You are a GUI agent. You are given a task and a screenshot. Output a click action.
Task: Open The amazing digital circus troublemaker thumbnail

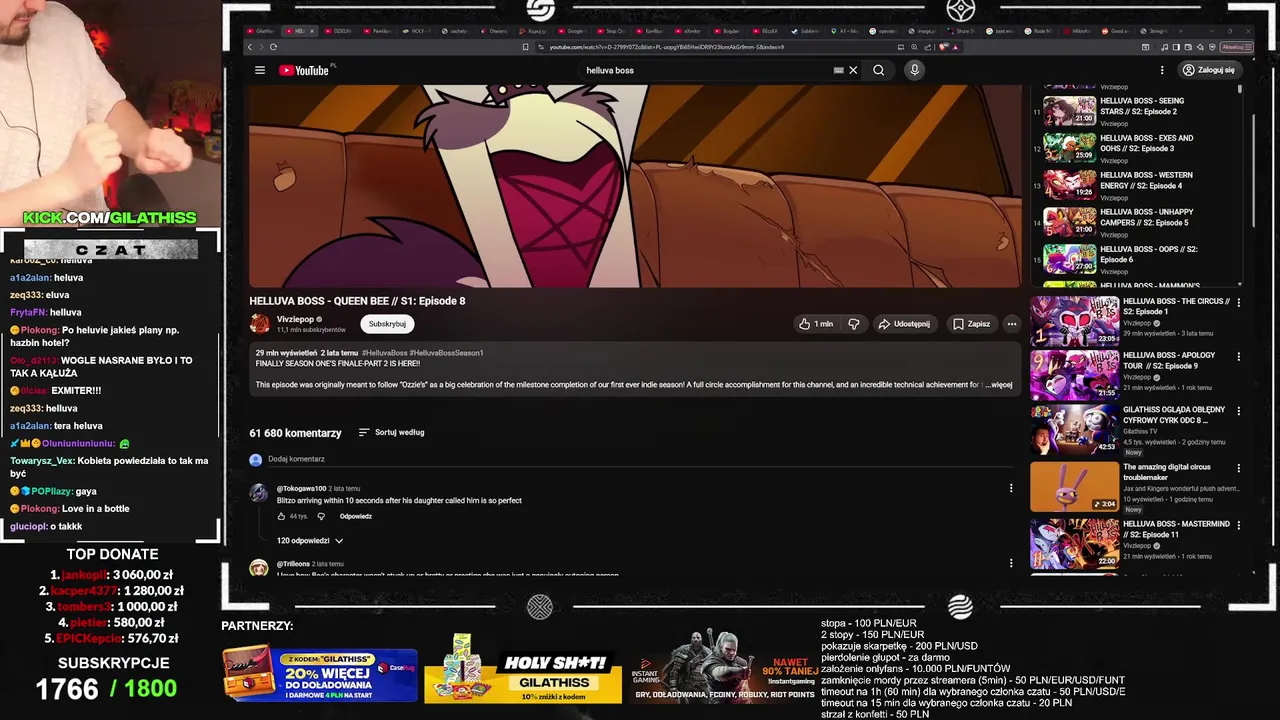point(1075,486)
